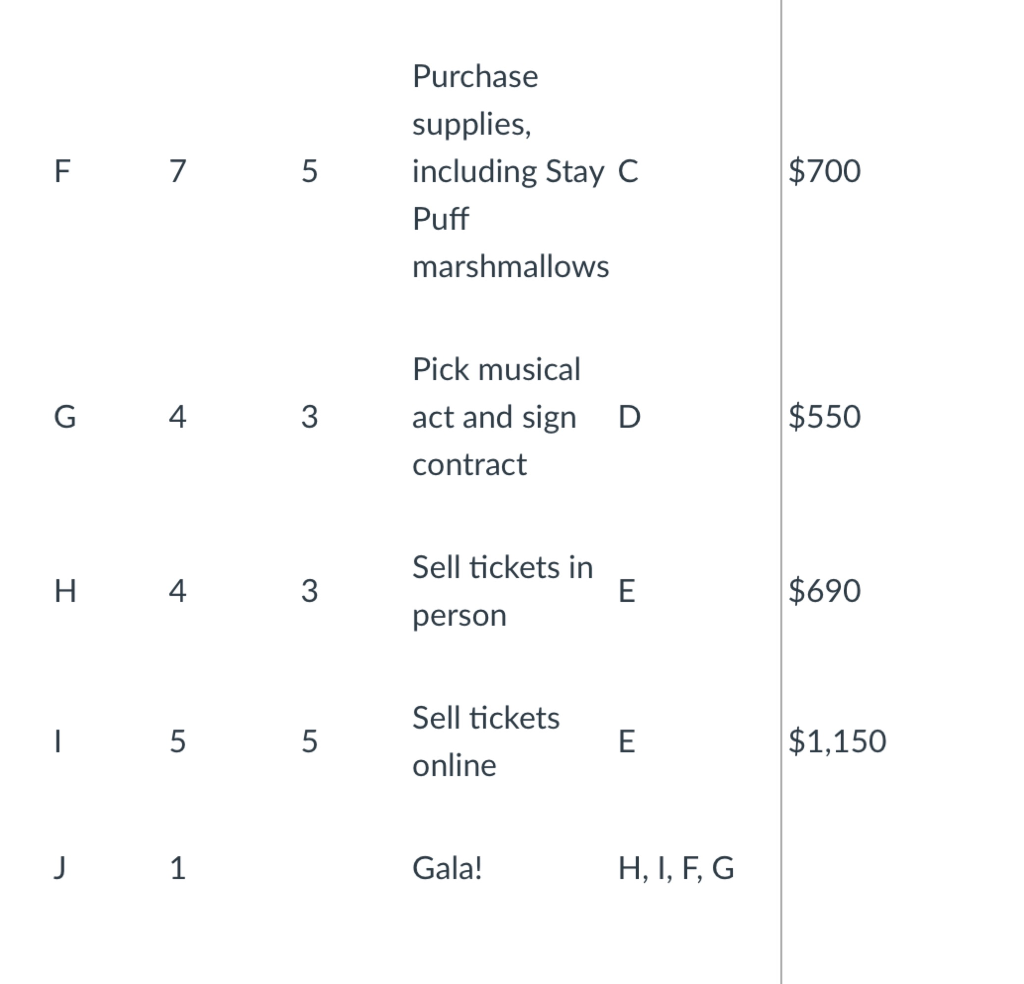Click the Gala! activity description
The height and width of the screenshot is (984, 1024).
point(447,869)
